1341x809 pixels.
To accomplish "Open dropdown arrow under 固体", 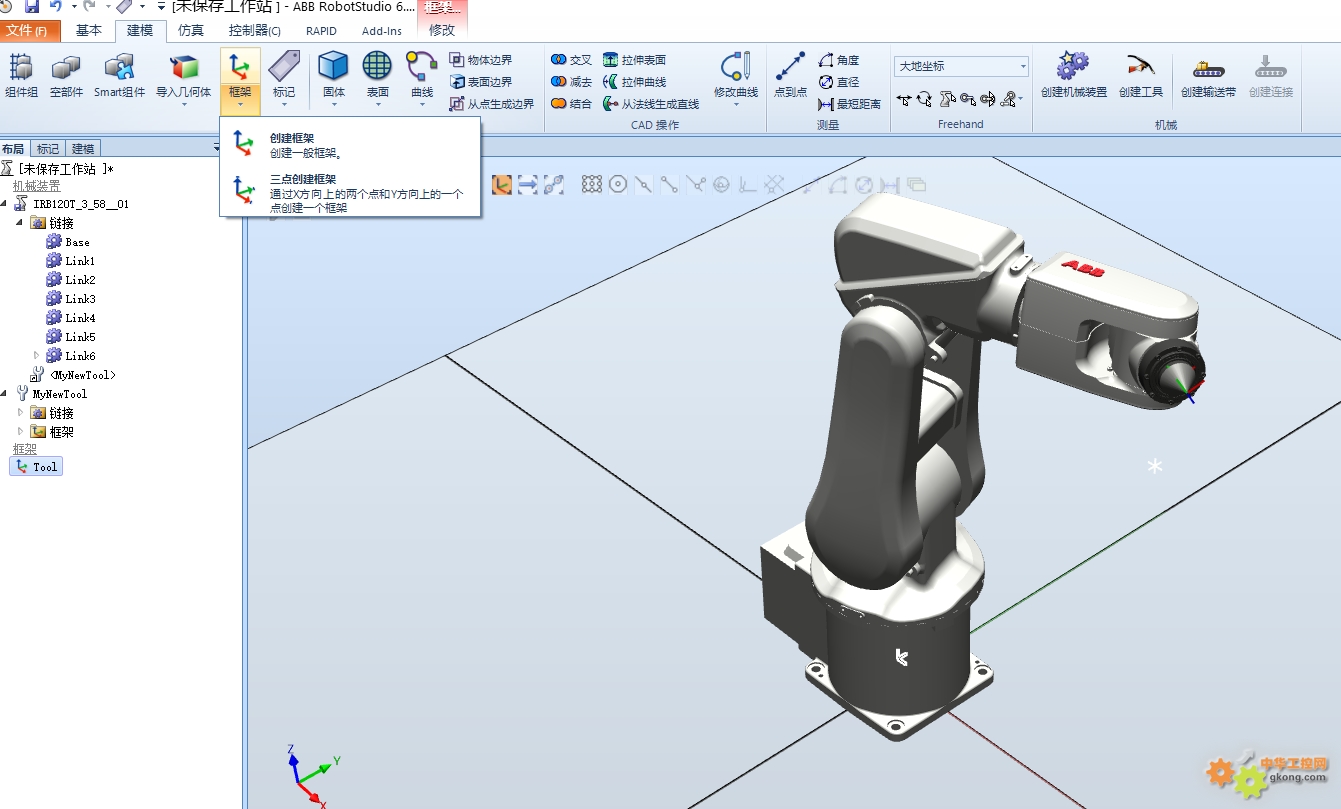I will click(333, 104).
